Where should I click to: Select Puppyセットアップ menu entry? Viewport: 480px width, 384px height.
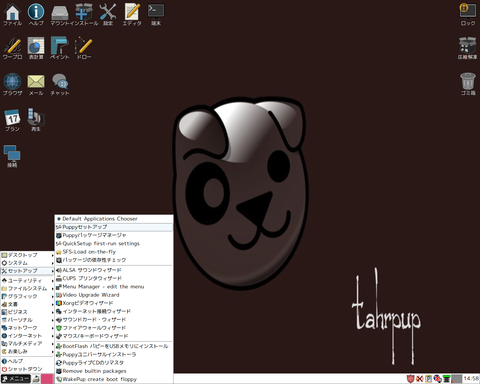tap(114, 227)
